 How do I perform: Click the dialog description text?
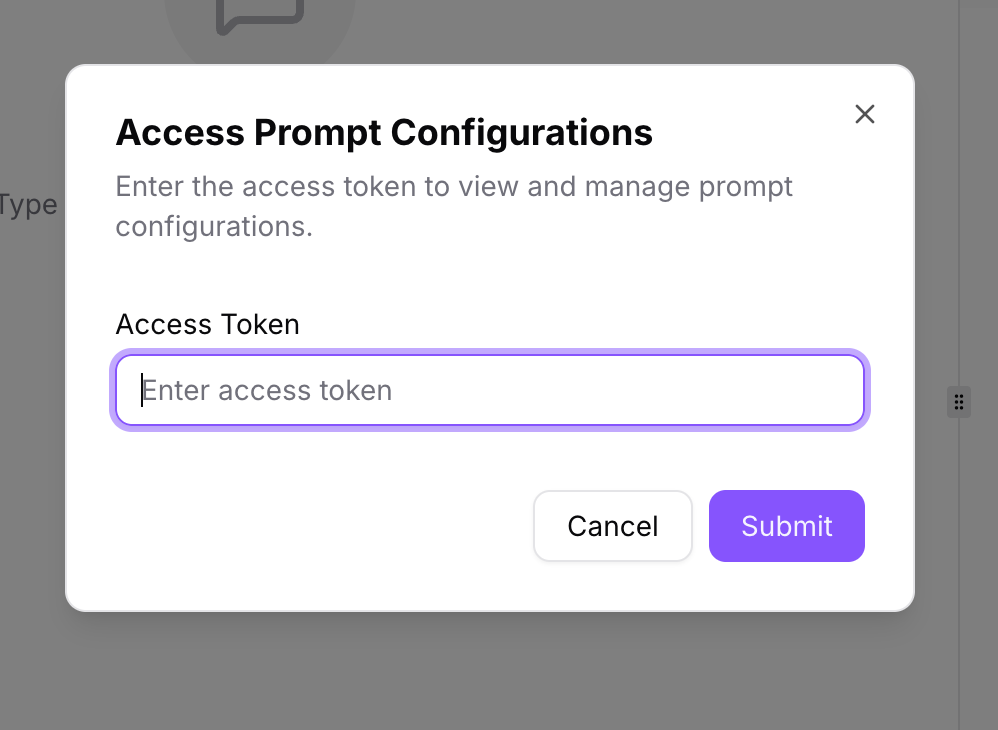(x=454, y=206)
